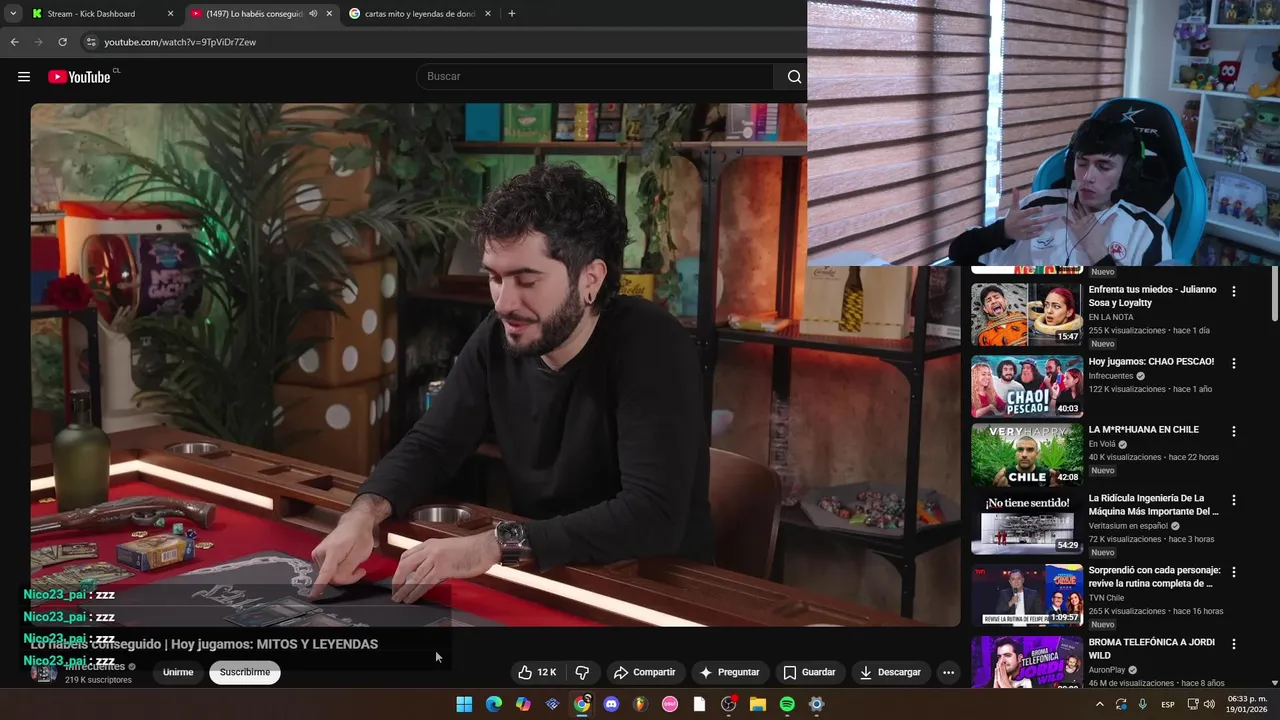Open more actions three-dot button under video
The image size is (1280, 720).
coord(948,672)
